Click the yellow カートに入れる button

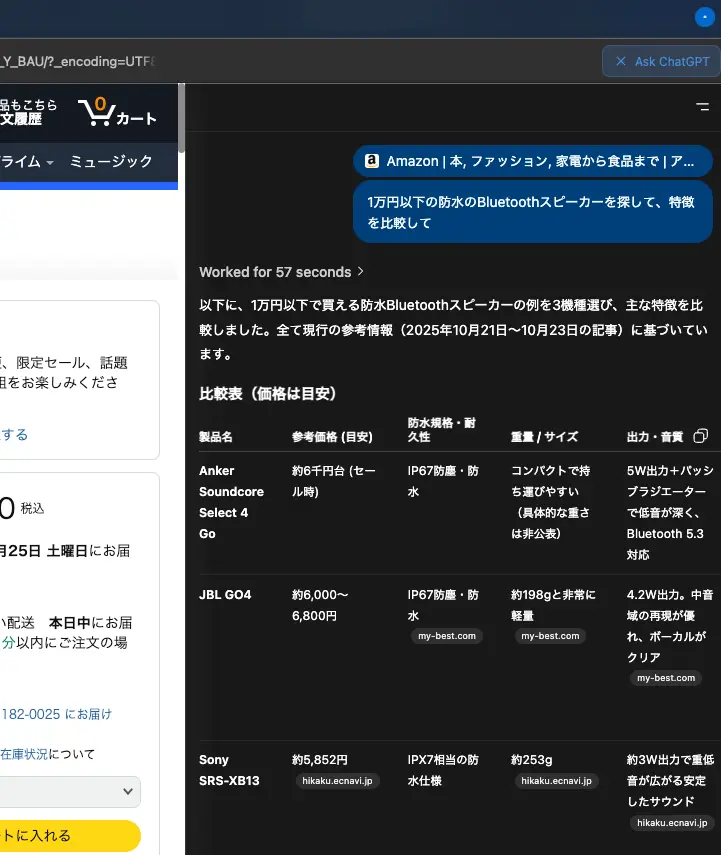[x=70, y=835]
